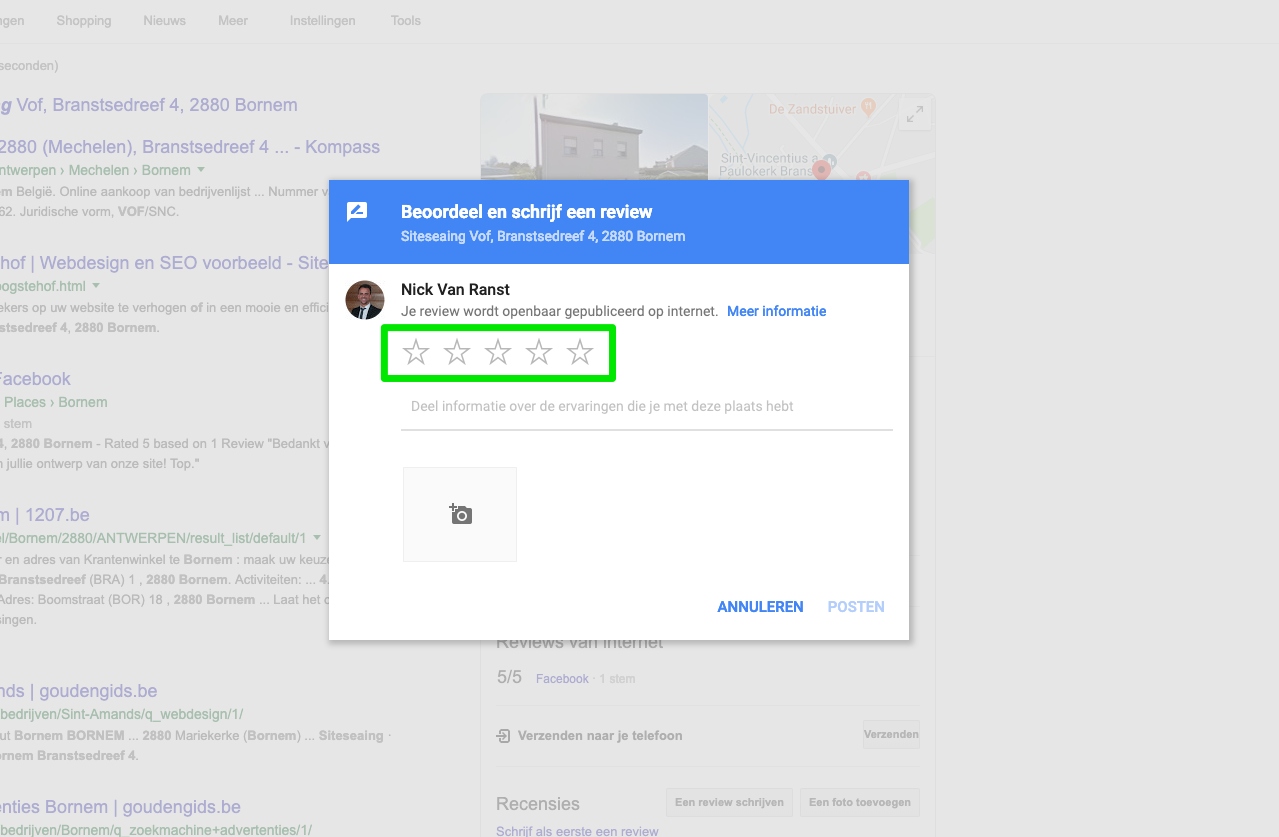Submit the review with POSTEN
The image size is (1279, 837).
point(856,606)
